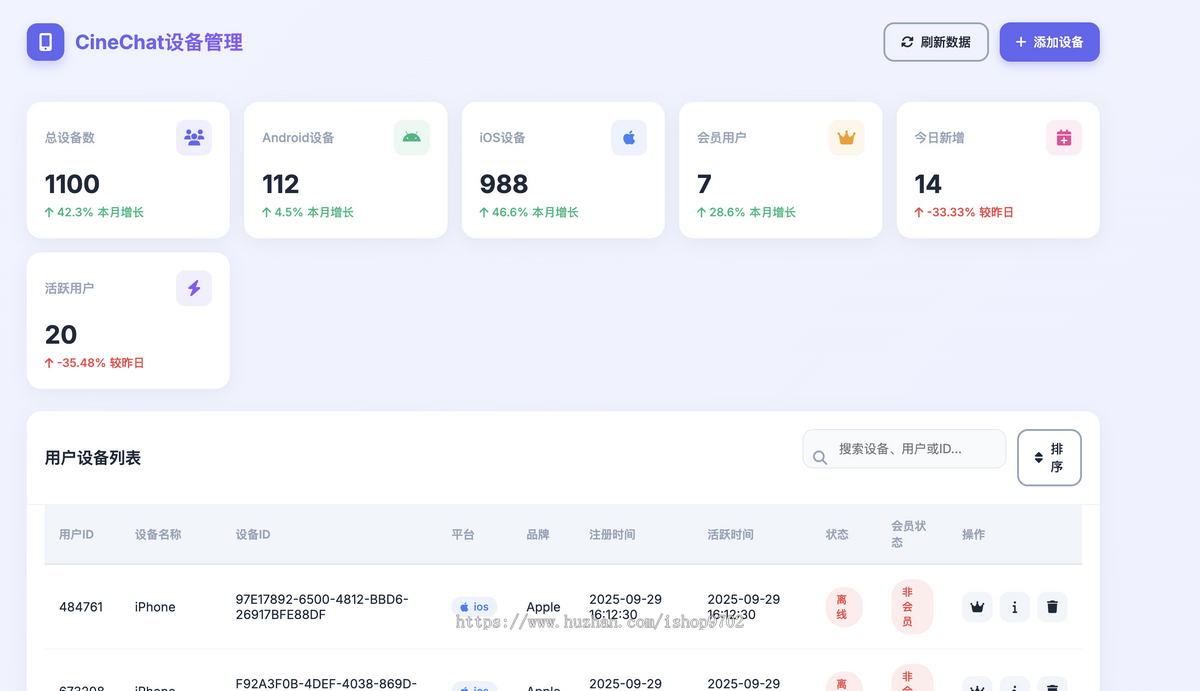
Task: Click the 42.3% monthly growth text
Action: point(94,212)
